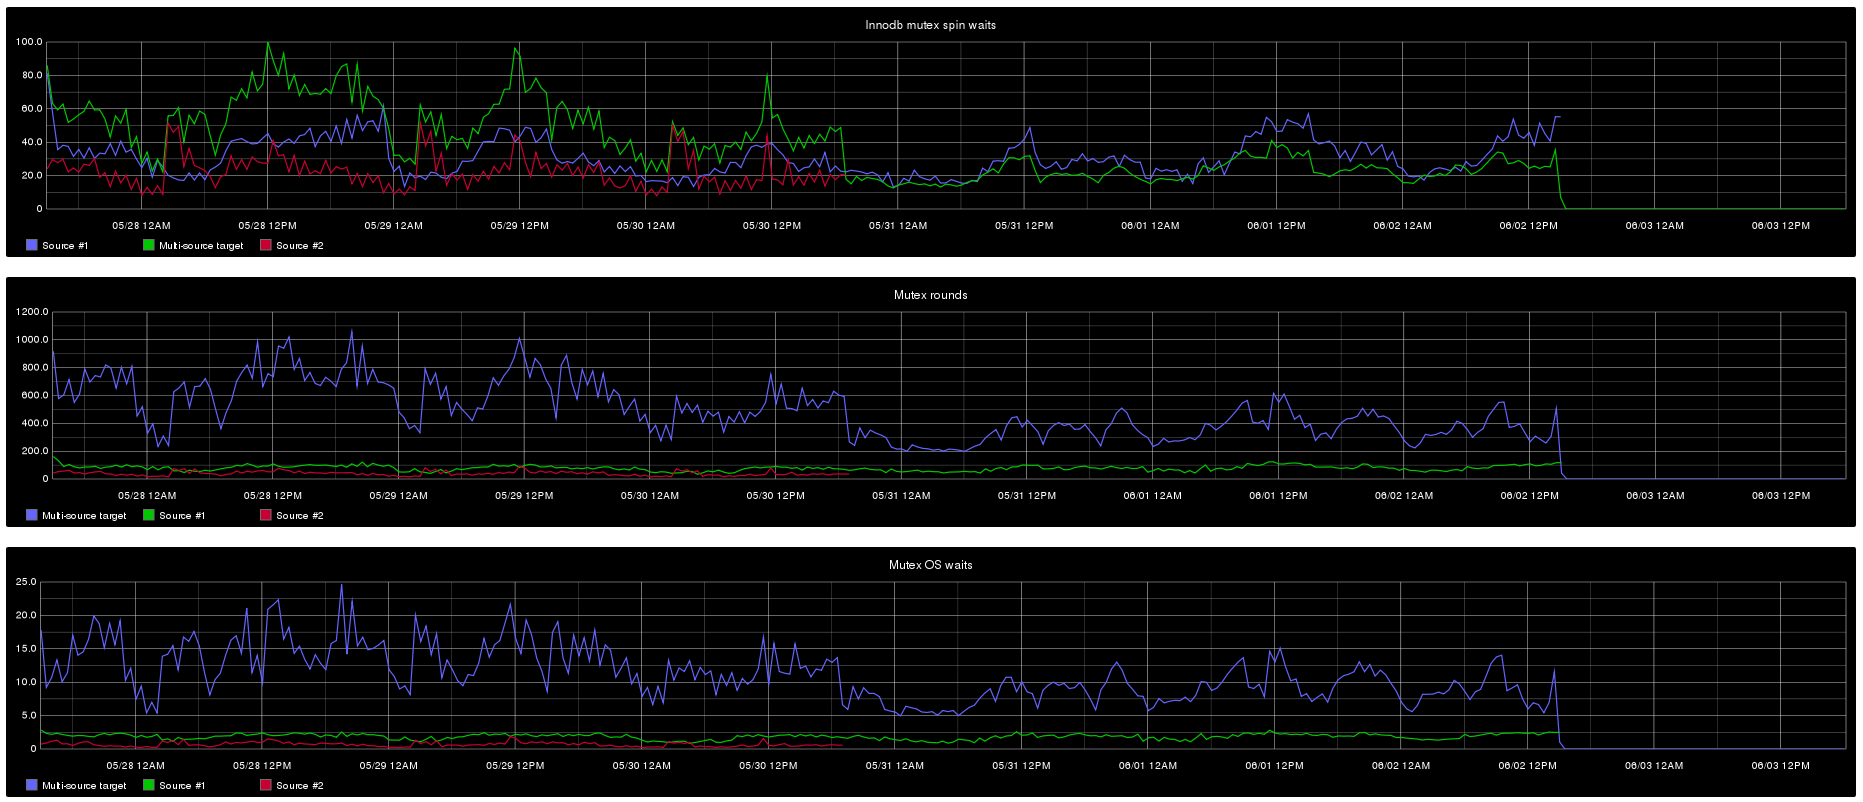Viewport: 1863px width, 802px height.
Task: Click green Multi-source target swatch in Innodb spin waits legend
Action: click(x=149, y=245)
